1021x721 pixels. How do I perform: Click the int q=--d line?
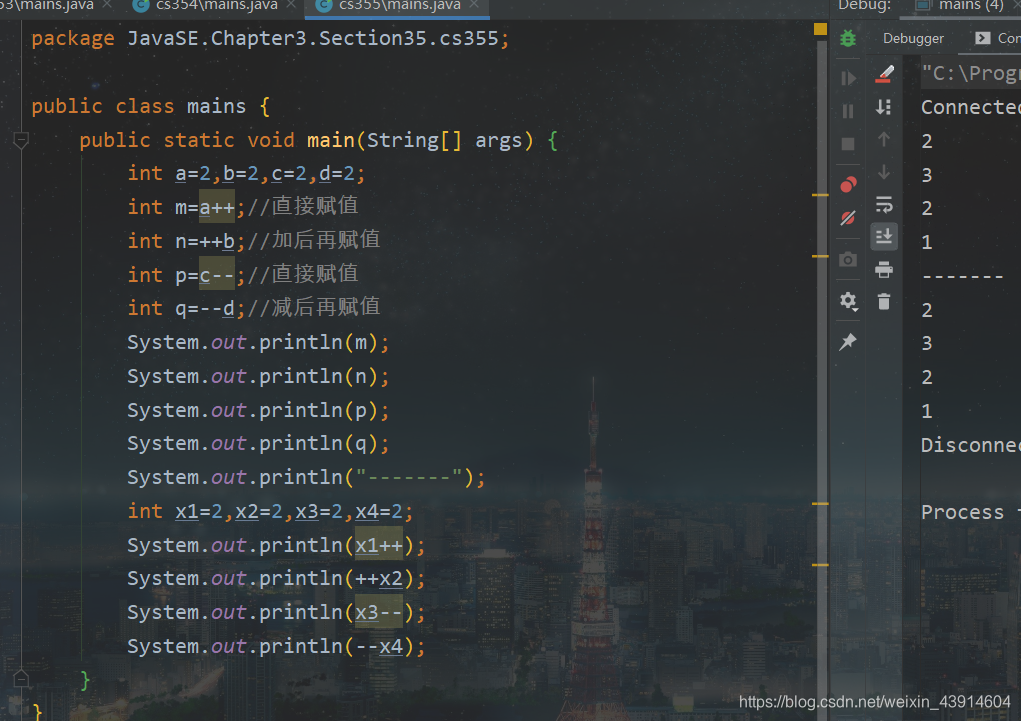pyautogui.click(x=253, y=308)
